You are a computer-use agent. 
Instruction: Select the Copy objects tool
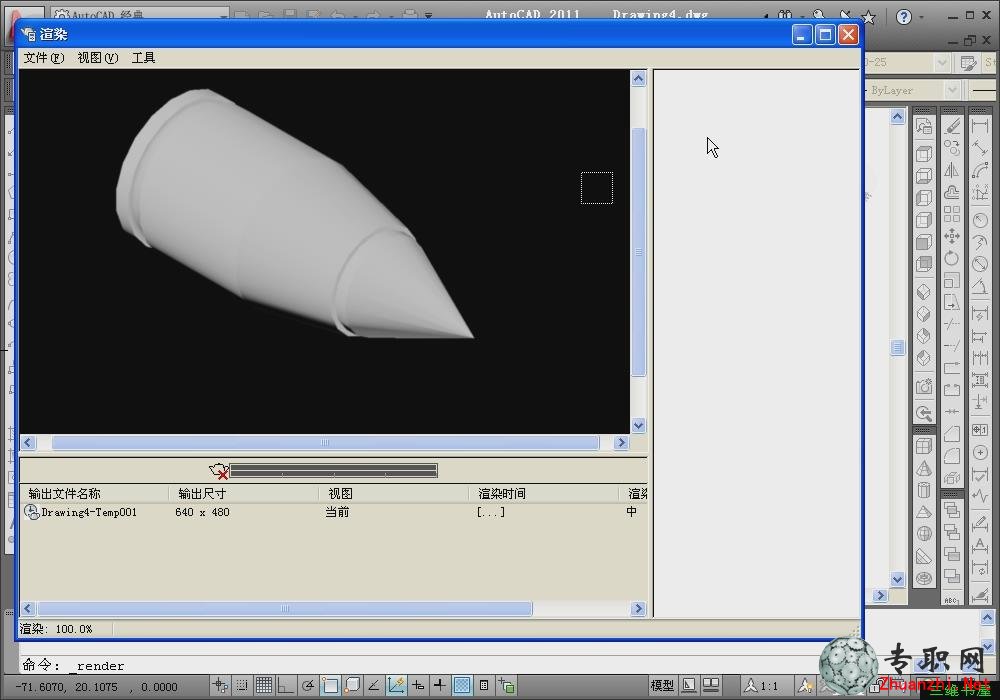pyautogui.click(x=952, y=148)
